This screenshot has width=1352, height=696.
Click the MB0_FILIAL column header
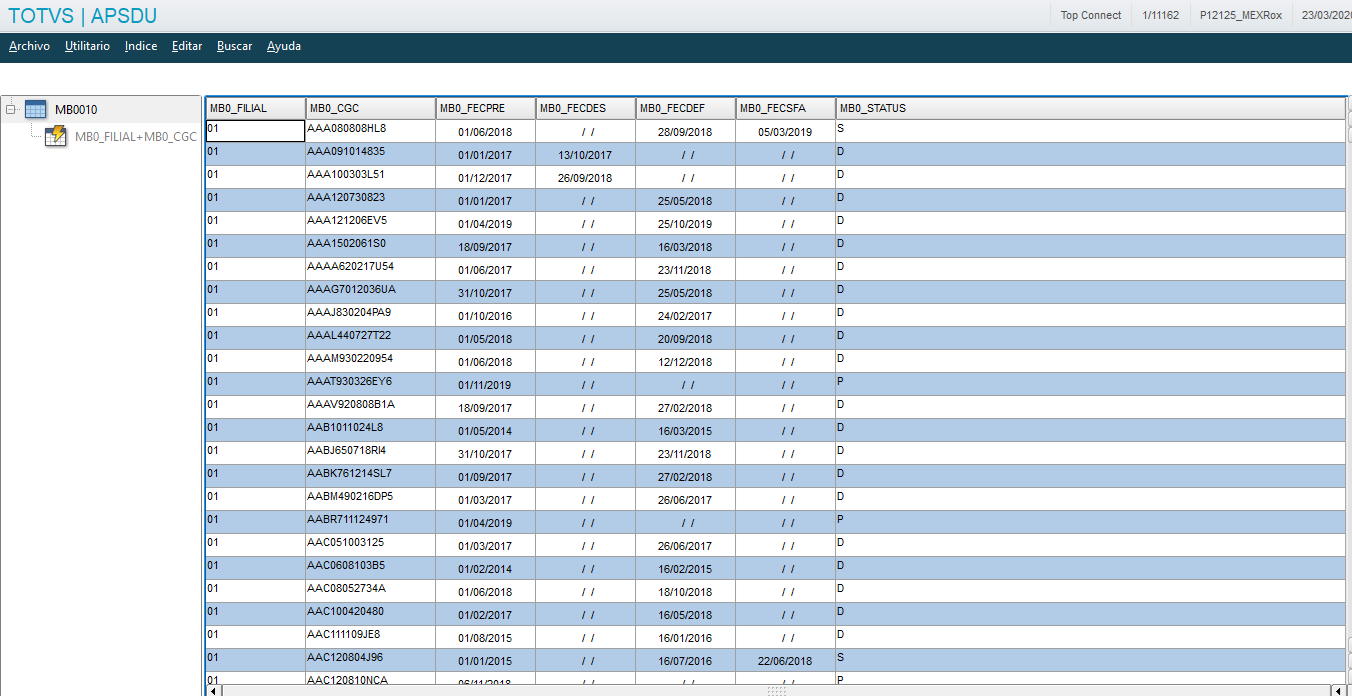pos(255,108)
